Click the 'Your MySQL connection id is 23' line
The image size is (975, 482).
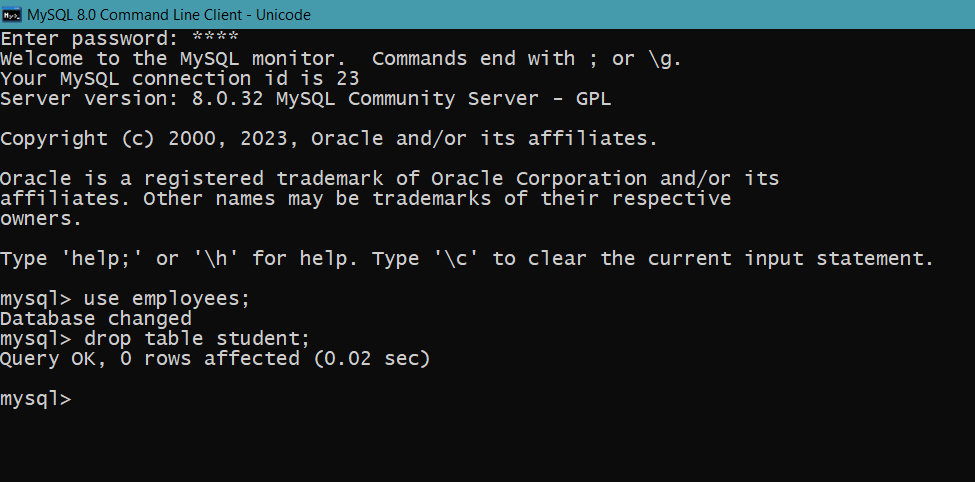tap(180, 78)
